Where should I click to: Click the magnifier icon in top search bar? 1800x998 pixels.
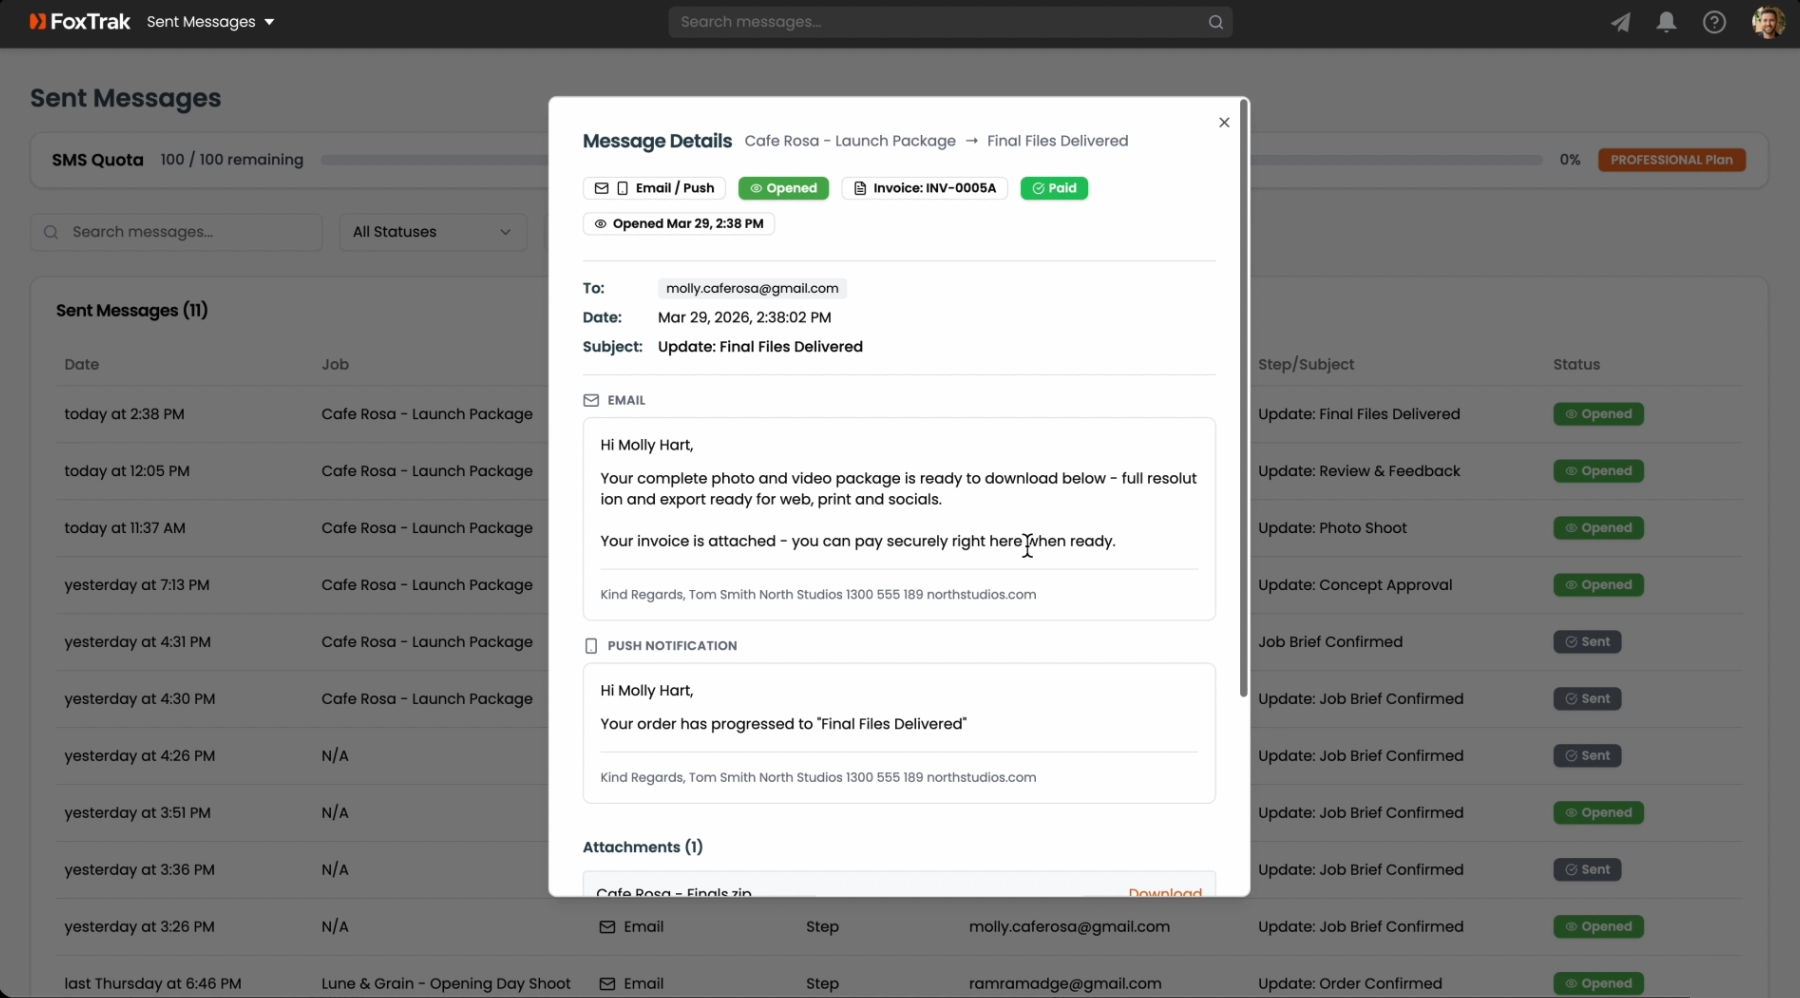[x=1215, y=22]
